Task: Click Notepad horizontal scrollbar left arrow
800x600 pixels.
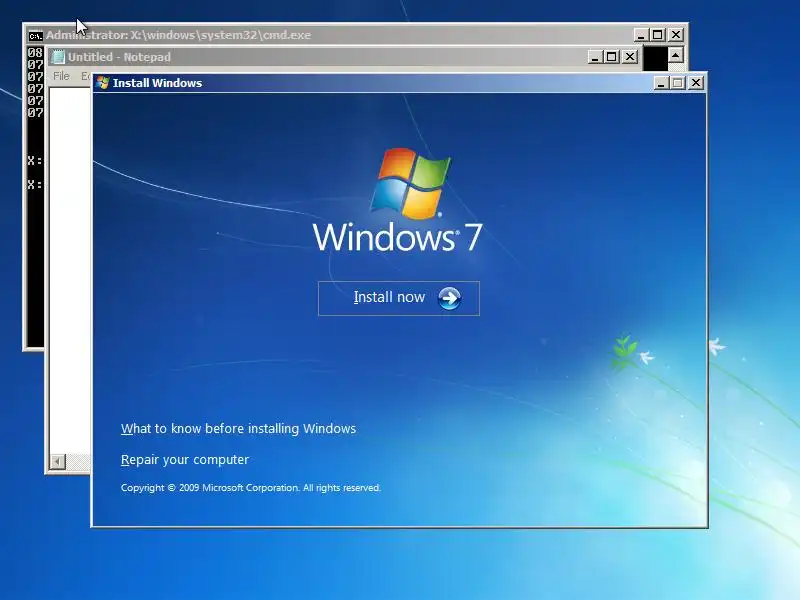Action: (x=58, y=462)
